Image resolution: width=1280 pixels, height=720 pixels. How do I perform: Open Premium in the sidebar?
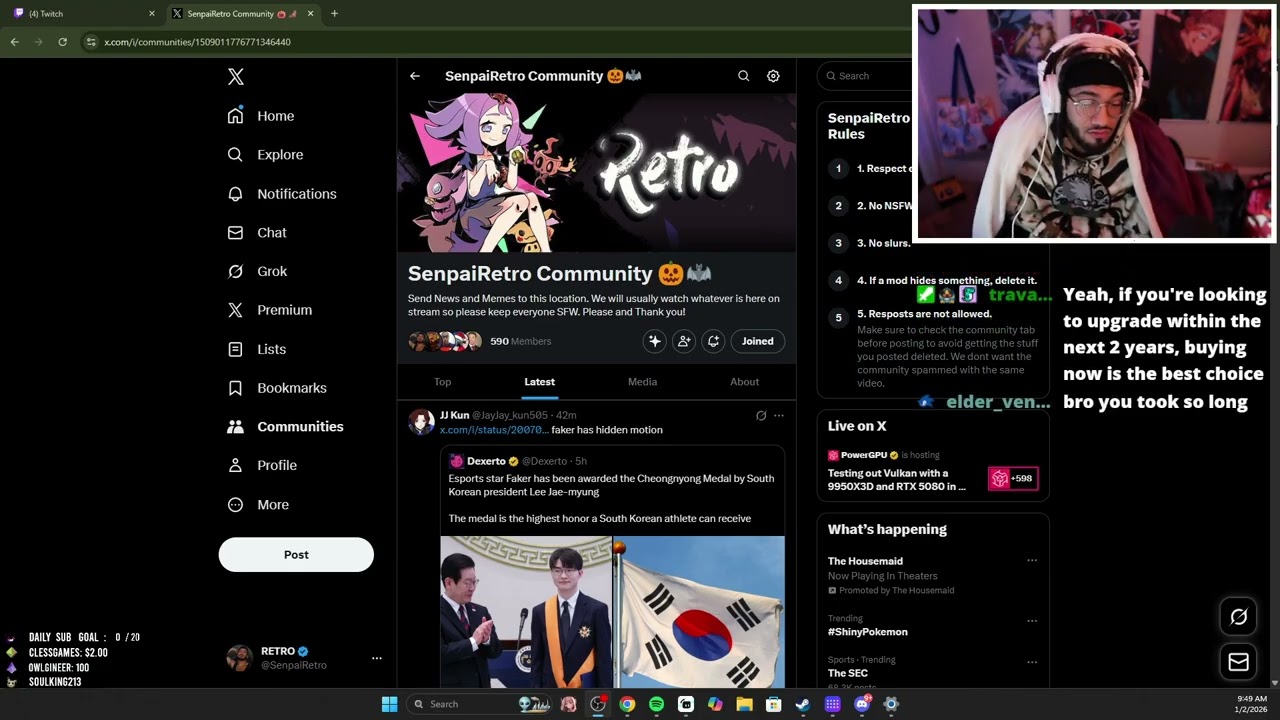270,310
